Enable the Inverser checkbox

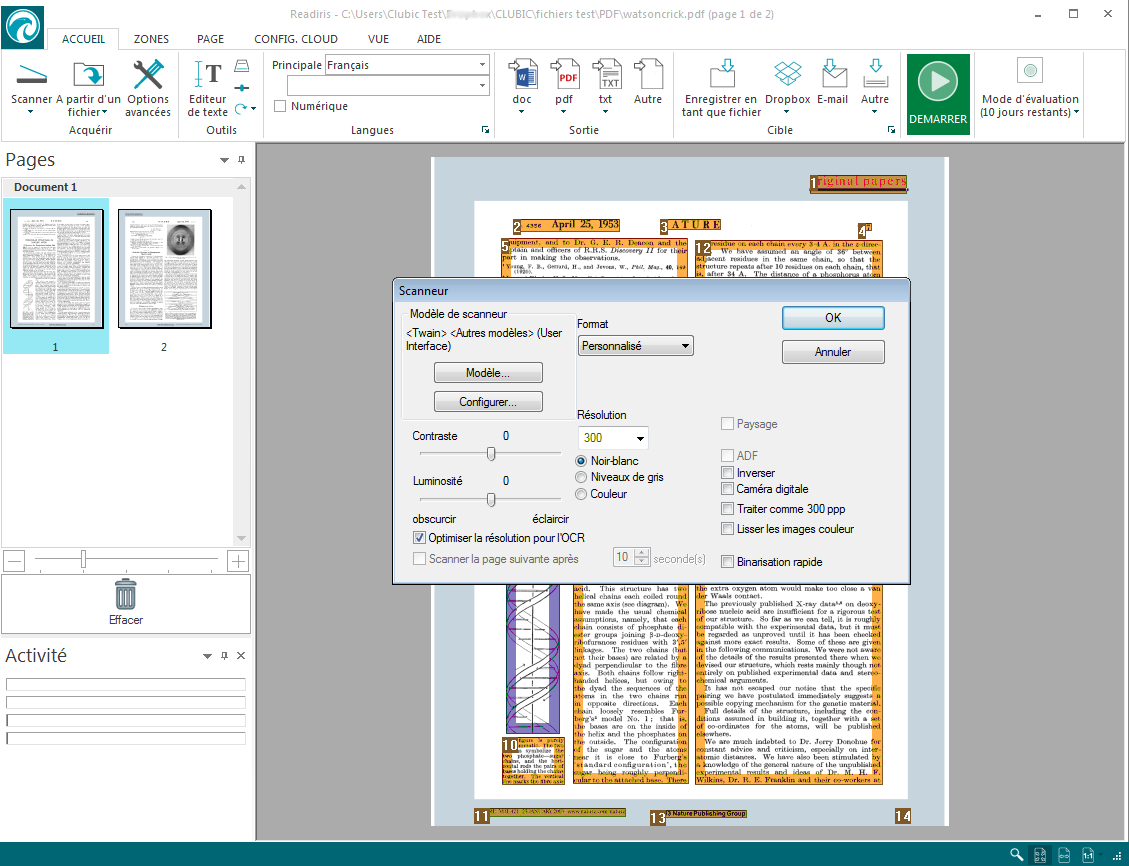[x=728, y=473]
